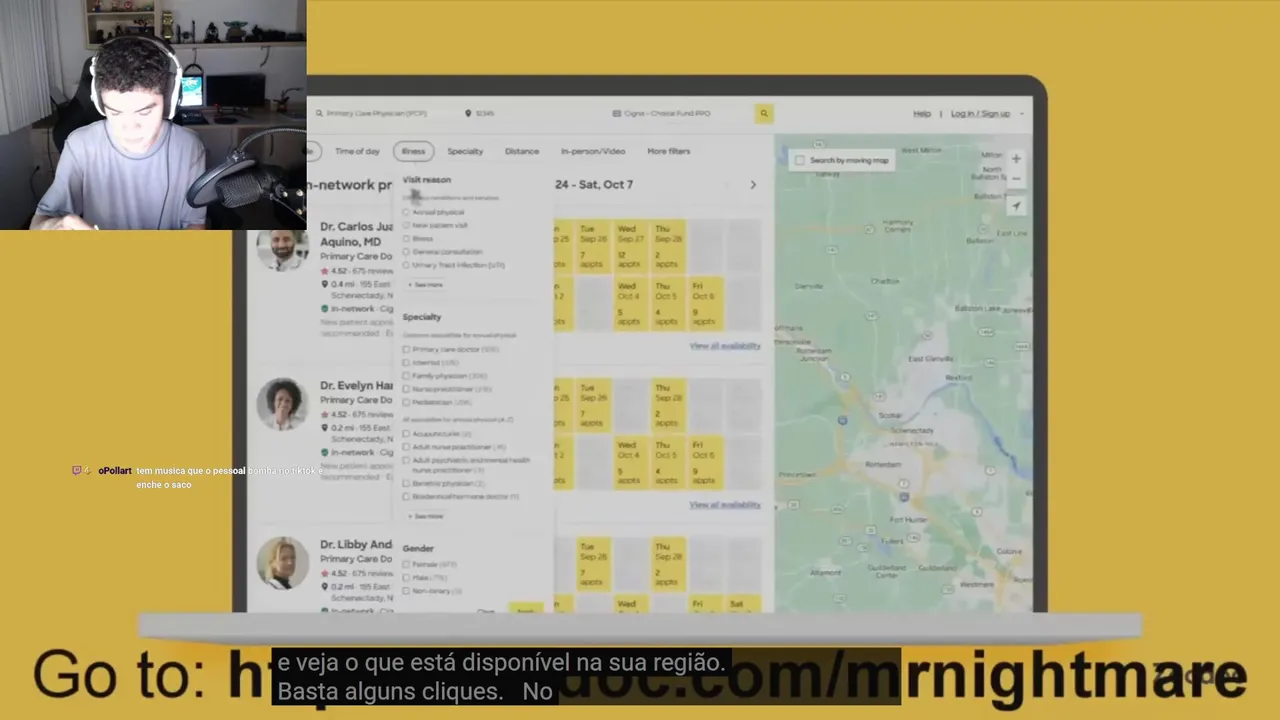Expand See more under Visit reason

coord(425,285)
